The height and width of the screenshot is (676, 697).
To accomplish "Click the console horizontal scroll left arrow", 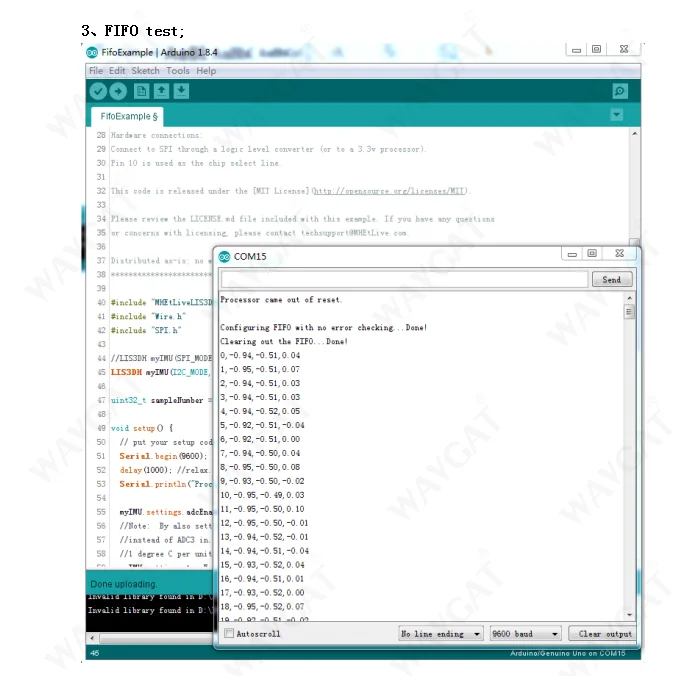I will (x=92, y=638).
